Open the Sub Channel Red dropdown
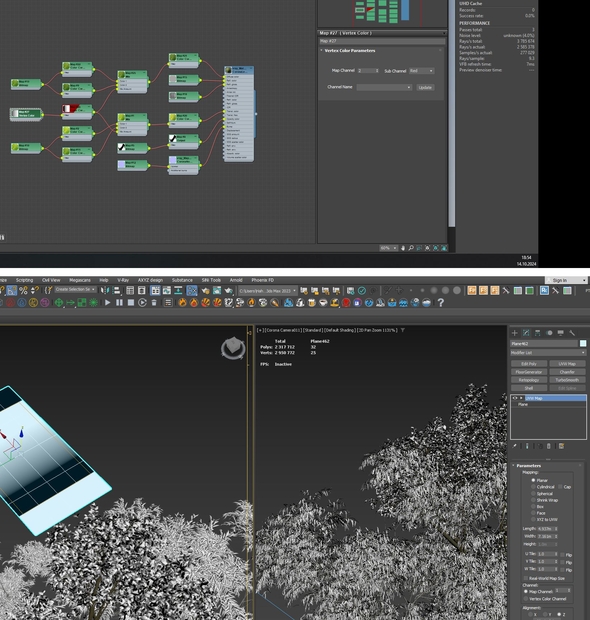 422,71
